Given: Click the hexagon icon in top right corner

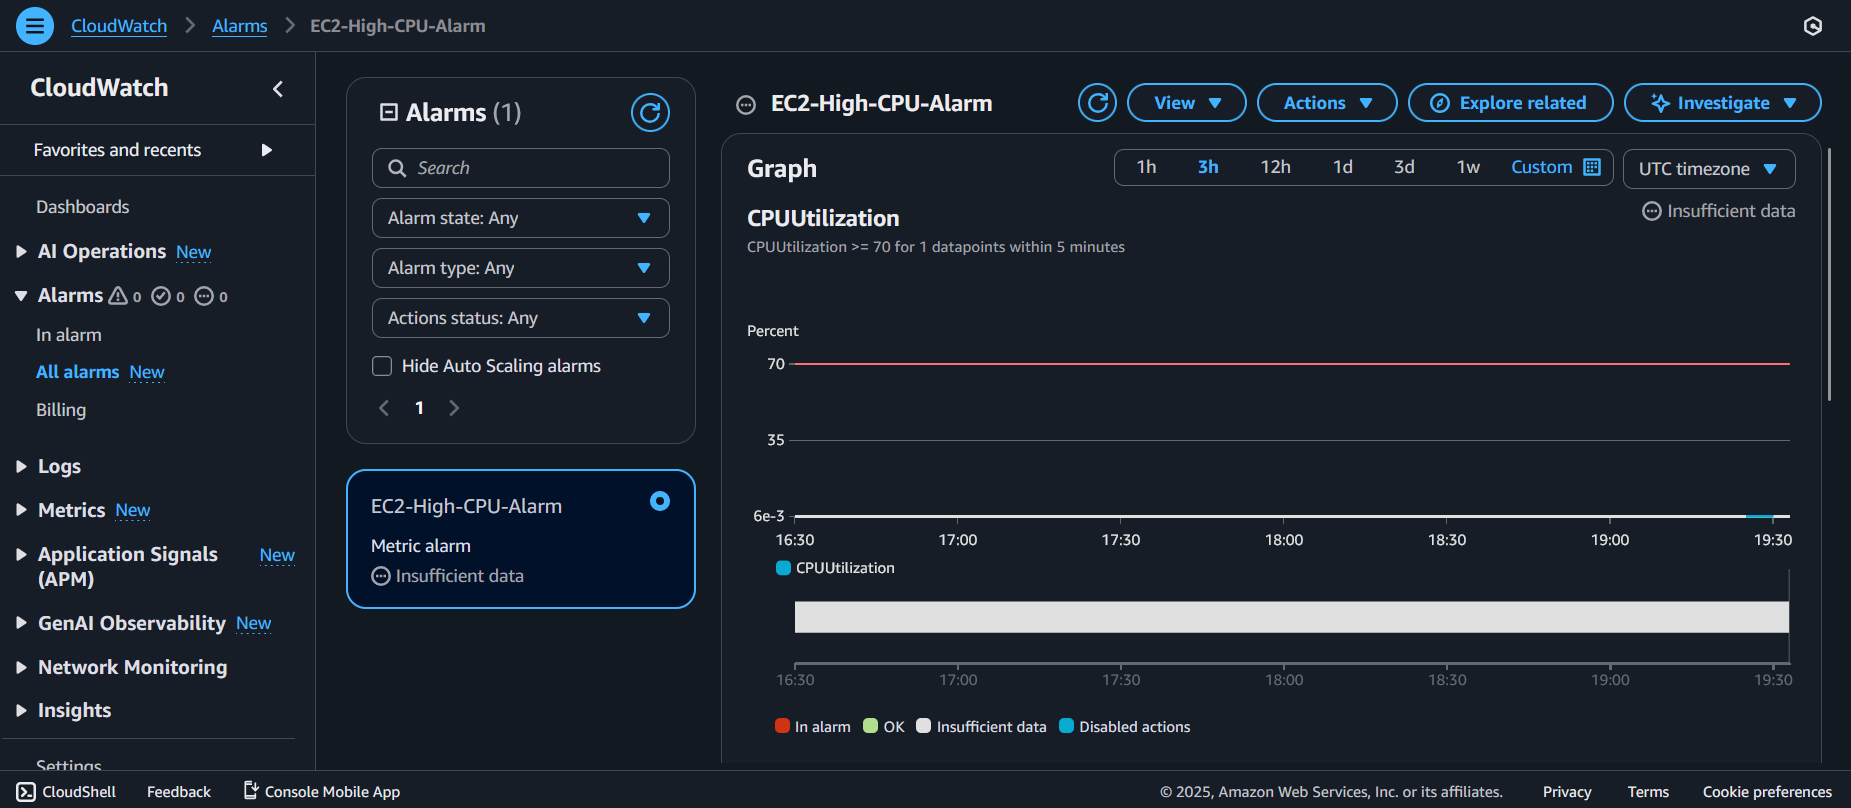Looking at the screenshot, I should [x=1813, y=26].
